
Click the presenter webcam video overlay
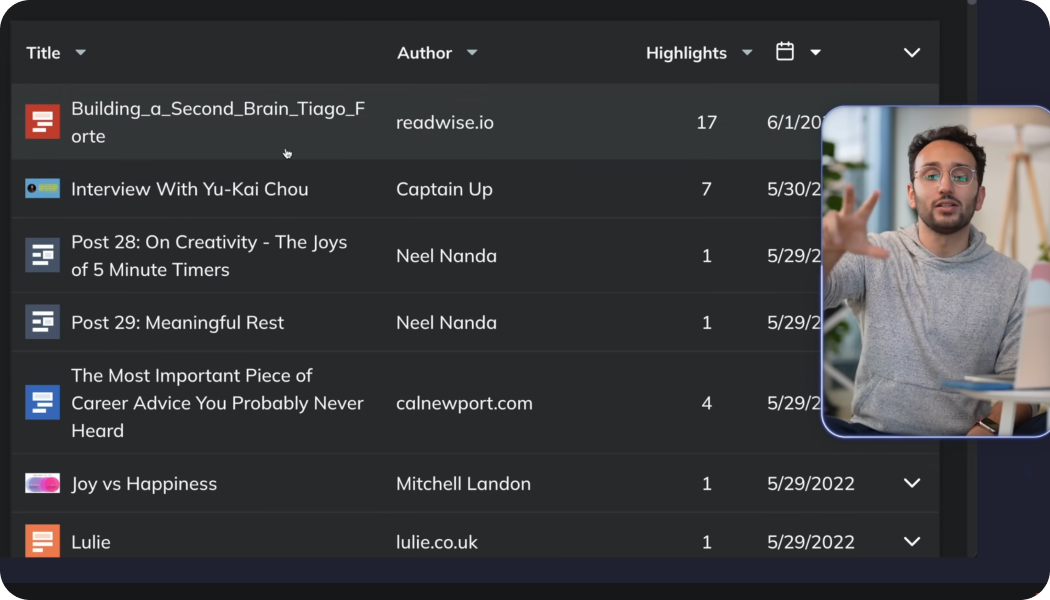tap(935, 270)
